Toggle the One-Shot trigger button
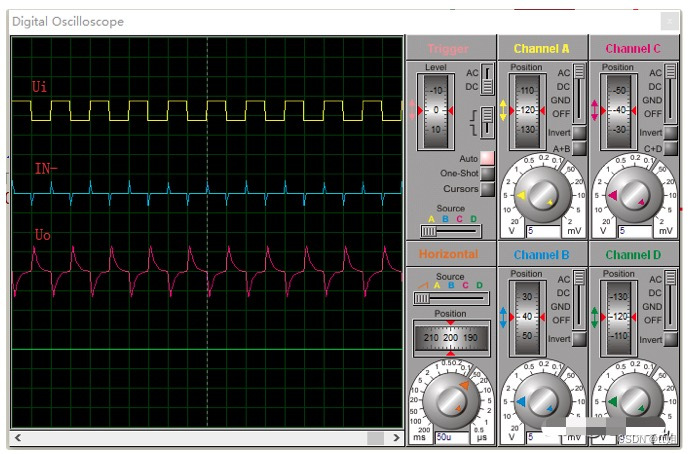 (487, 173)
